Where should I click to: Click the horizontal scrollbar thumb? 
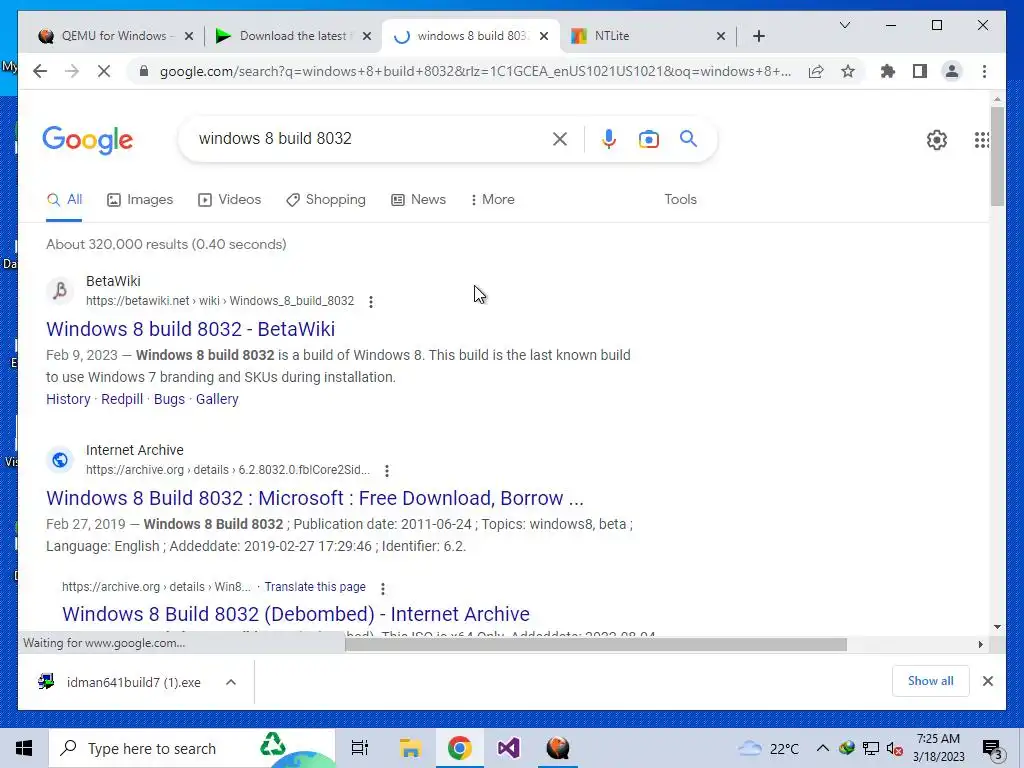(596, 644)
